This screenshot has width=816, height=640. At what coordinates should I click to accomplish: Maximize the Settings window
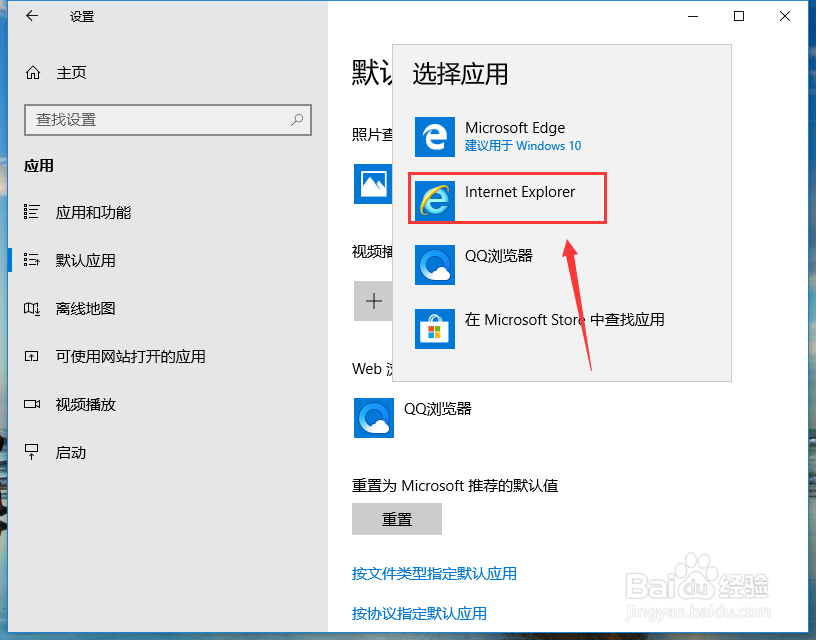[738, 16]
